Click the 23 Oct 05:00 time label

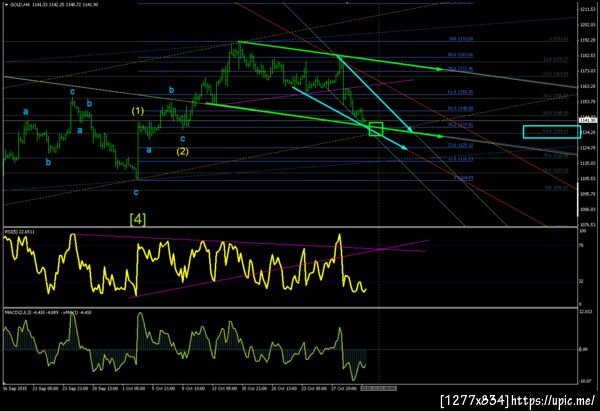[x=313, y=388]
